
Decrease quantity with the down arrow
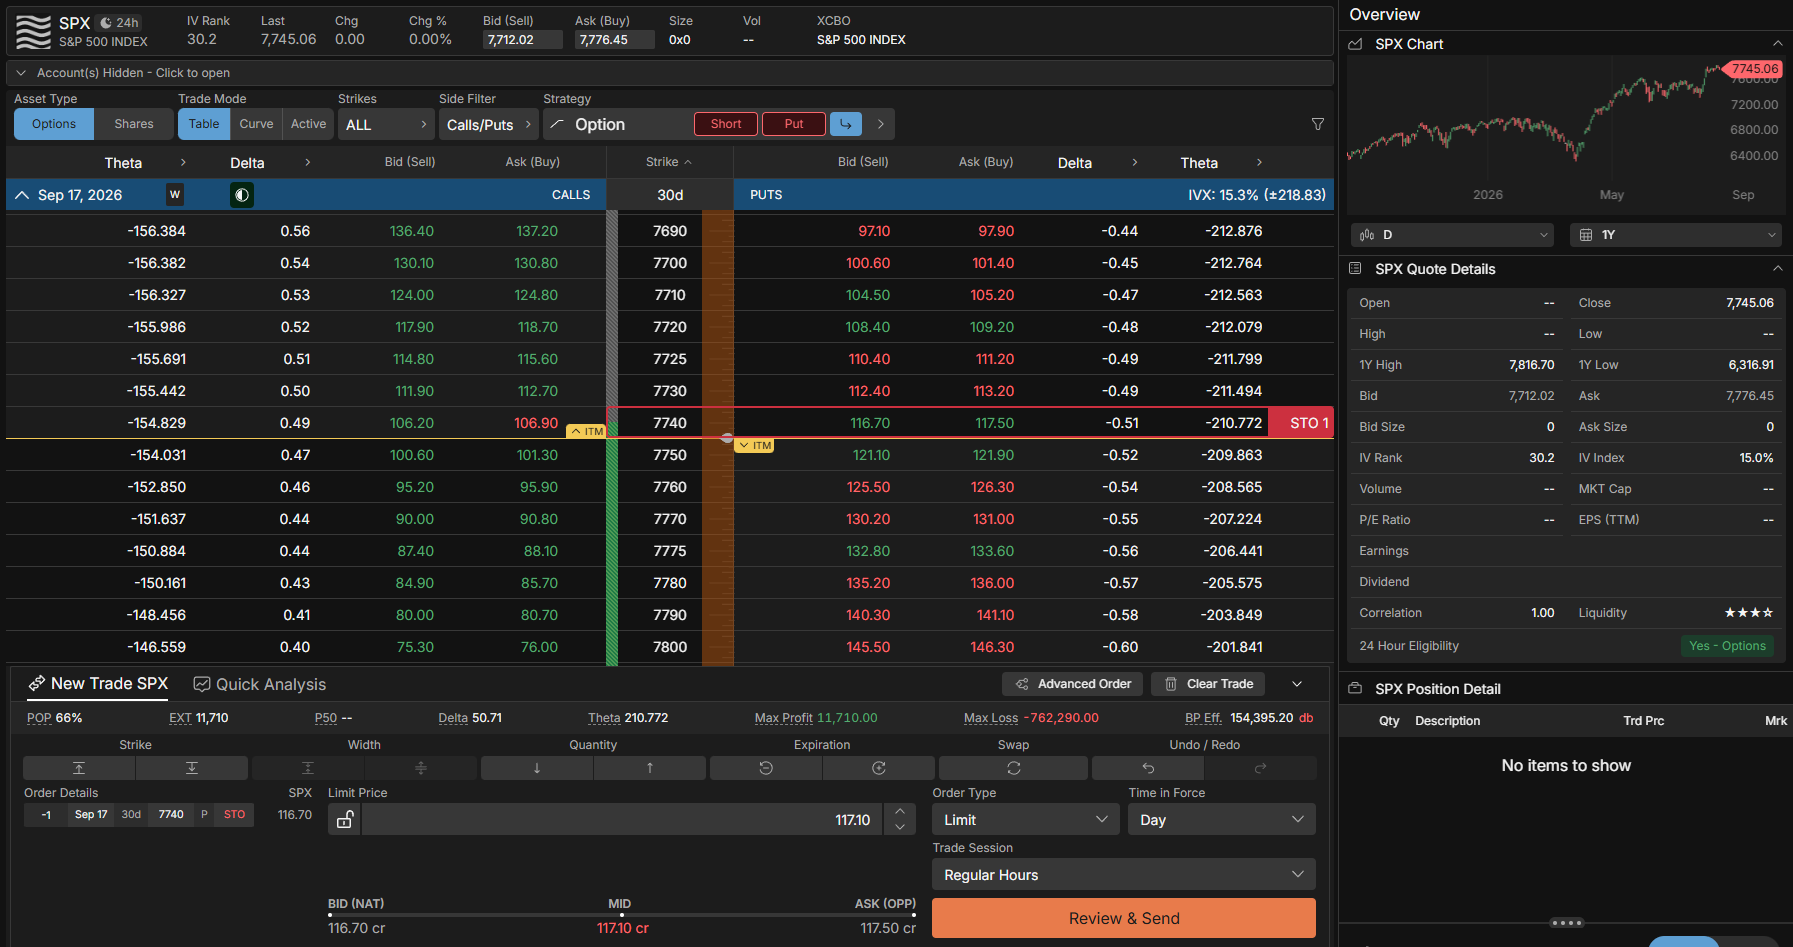(537, 768)
